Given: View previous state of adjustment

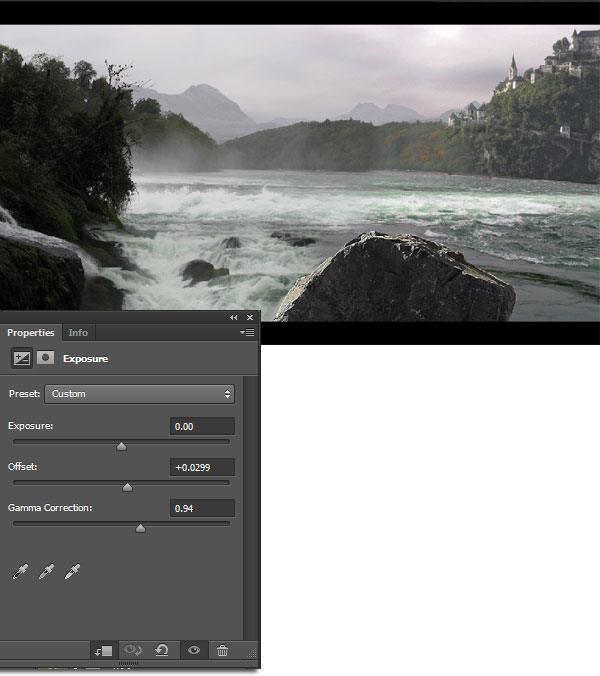Looking at the screenshot, I should tap(133, 650).
